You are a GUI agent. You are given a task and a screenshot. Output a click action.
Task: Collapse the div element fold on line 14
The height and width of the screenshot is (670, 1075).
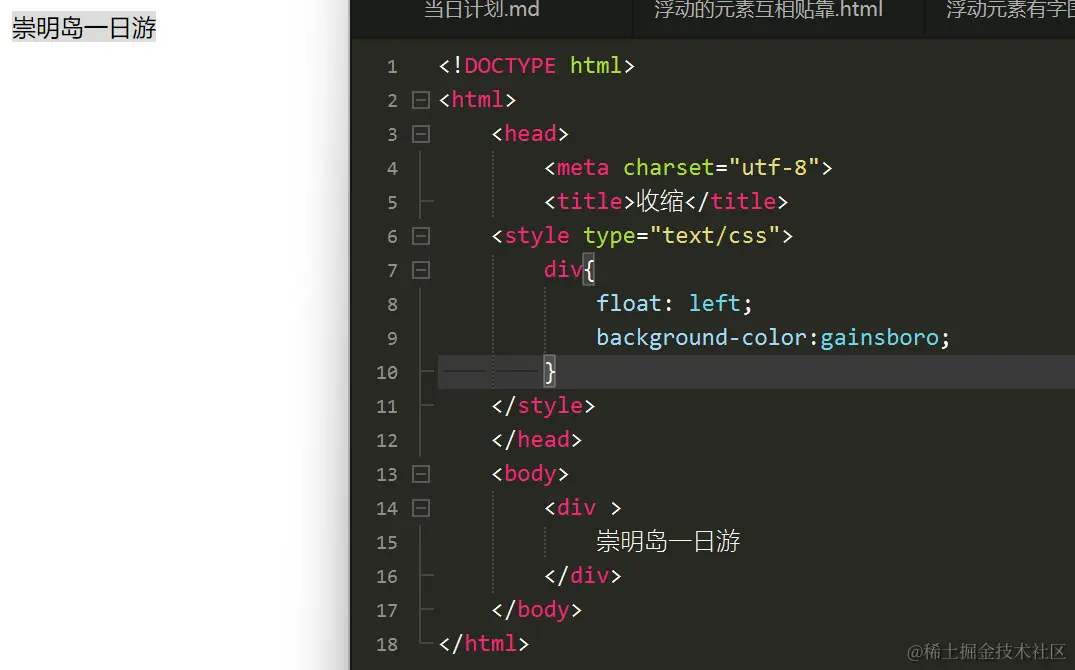(421, 508)
